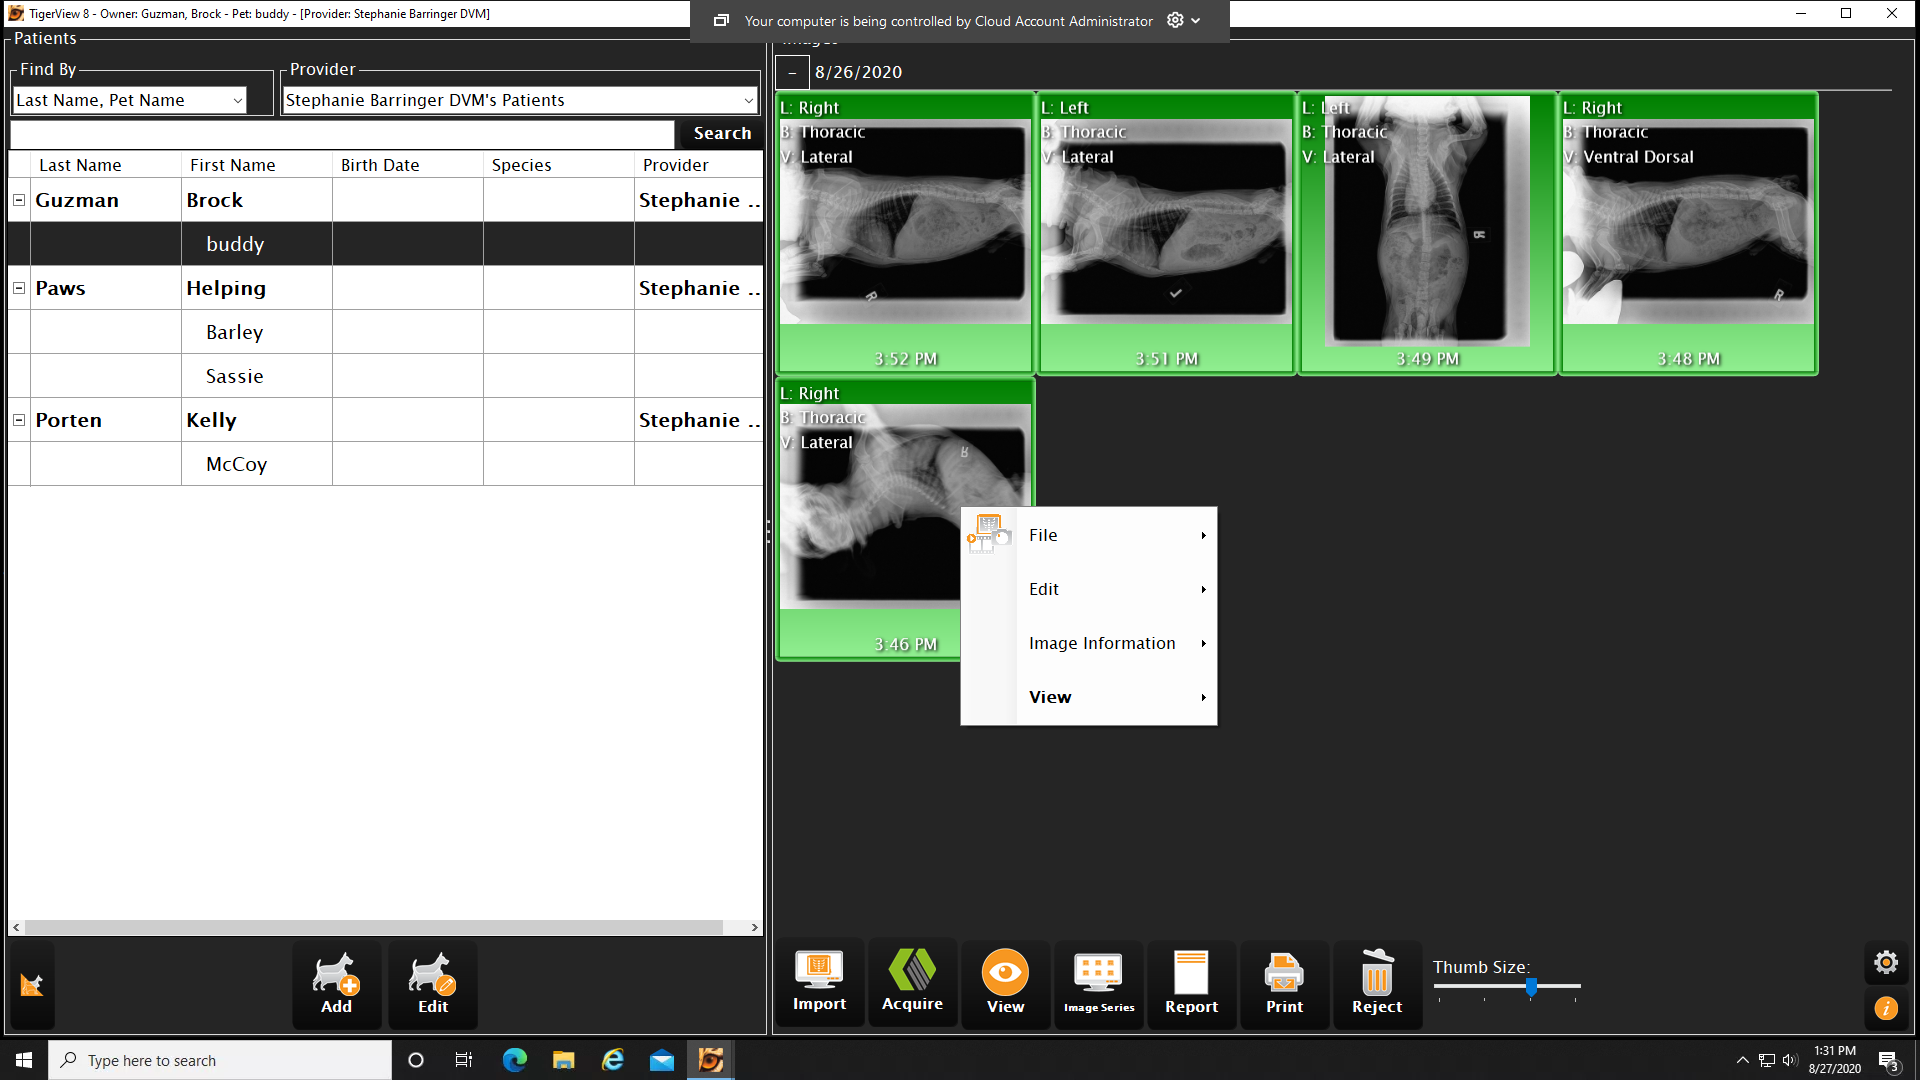
Task: Click the Reject trash icon
Action: pos(1377,982)
